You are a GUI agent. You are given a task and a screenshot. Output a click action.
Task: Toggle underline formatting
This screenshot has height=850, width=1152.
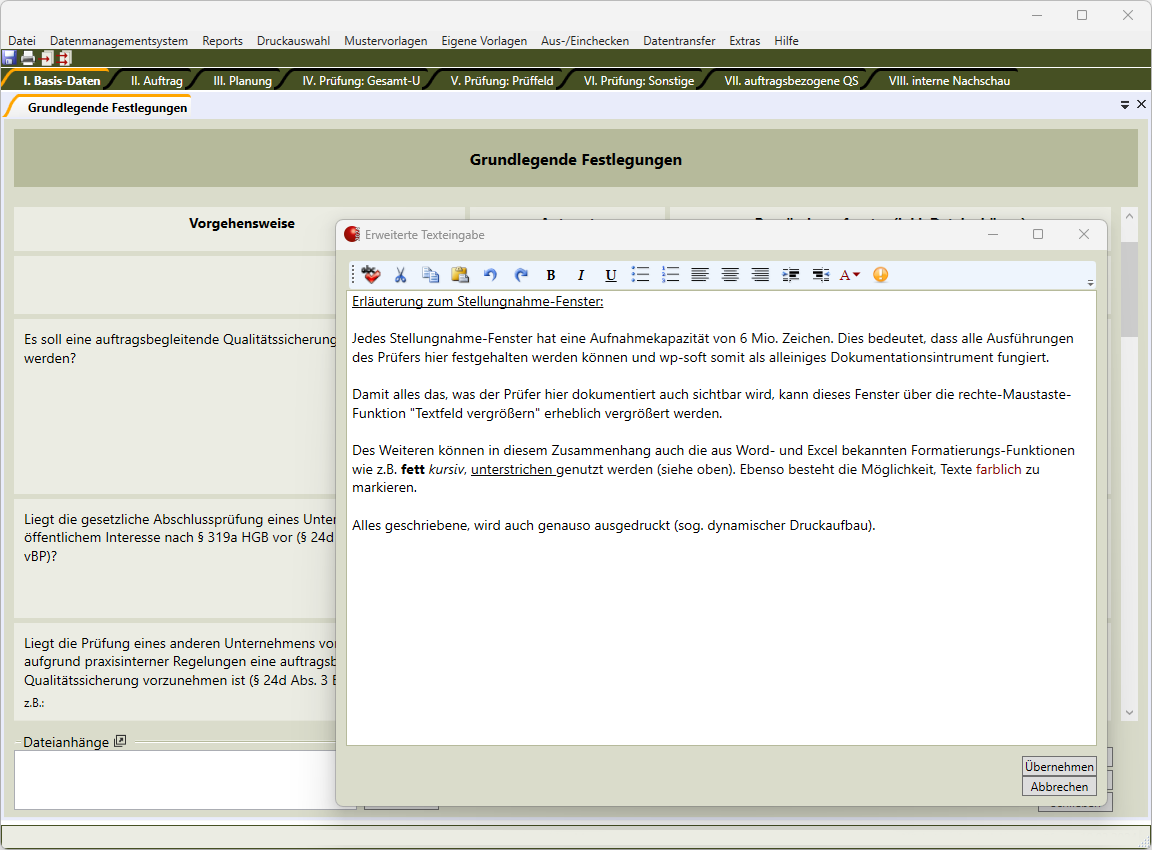(x=611, y=275)
